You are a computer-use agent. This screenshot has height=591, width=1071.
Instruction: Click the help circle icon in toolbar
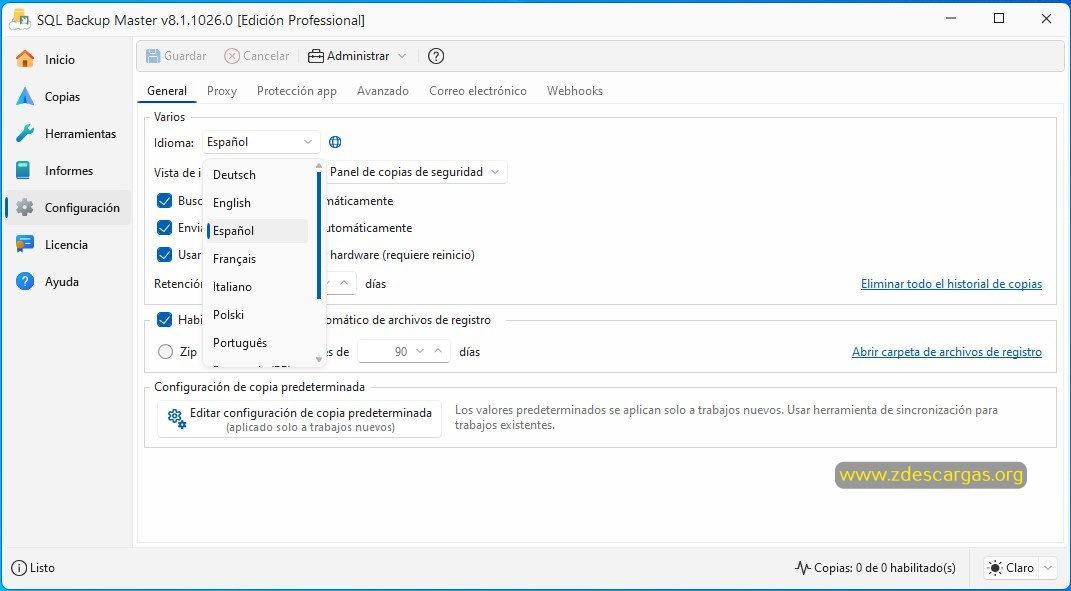[436, 56]
